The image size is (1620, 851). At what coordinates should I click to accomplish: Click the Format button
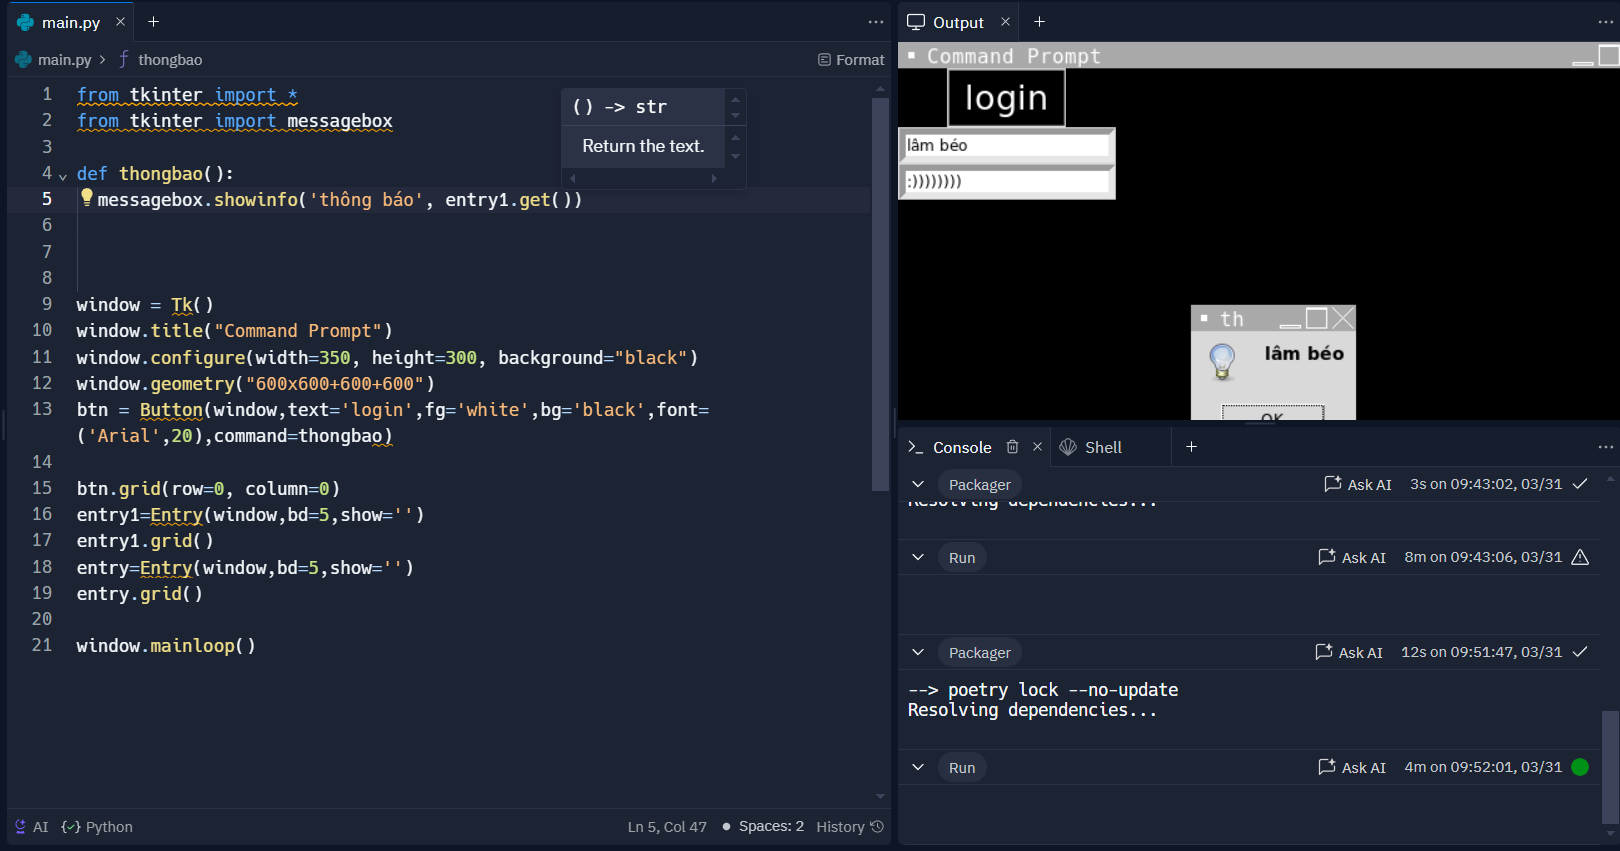pyautogui.click(x=851, y=60)
